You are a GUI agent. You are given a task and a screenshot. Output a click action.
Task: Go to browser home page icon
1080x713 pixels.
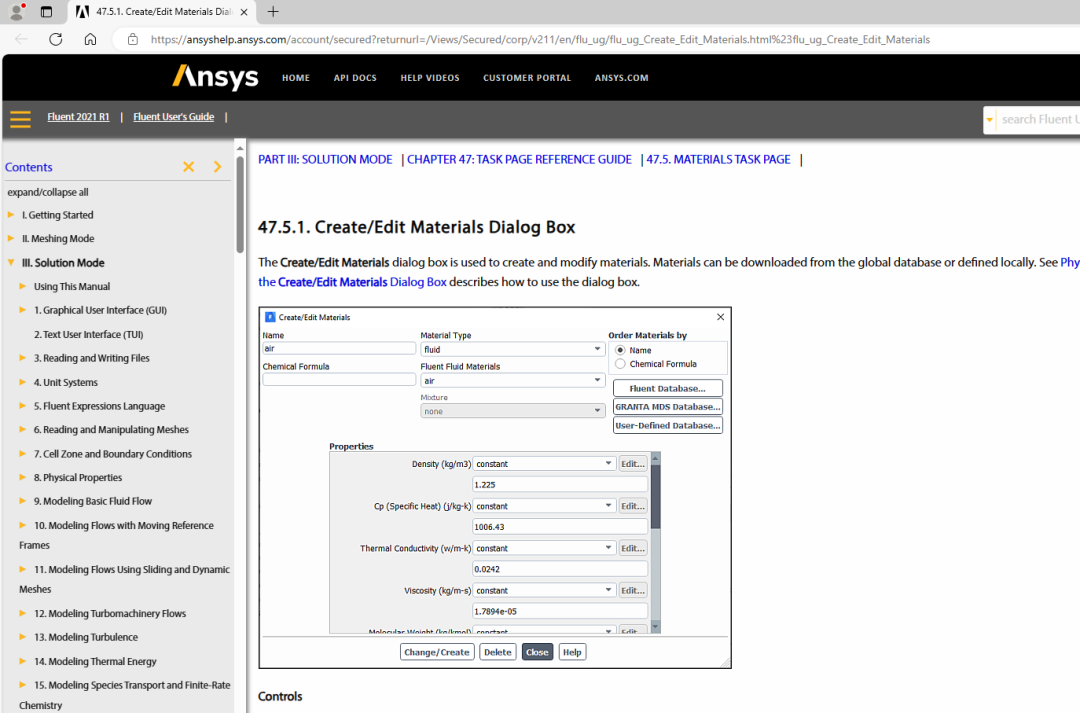tap(90, 39)
